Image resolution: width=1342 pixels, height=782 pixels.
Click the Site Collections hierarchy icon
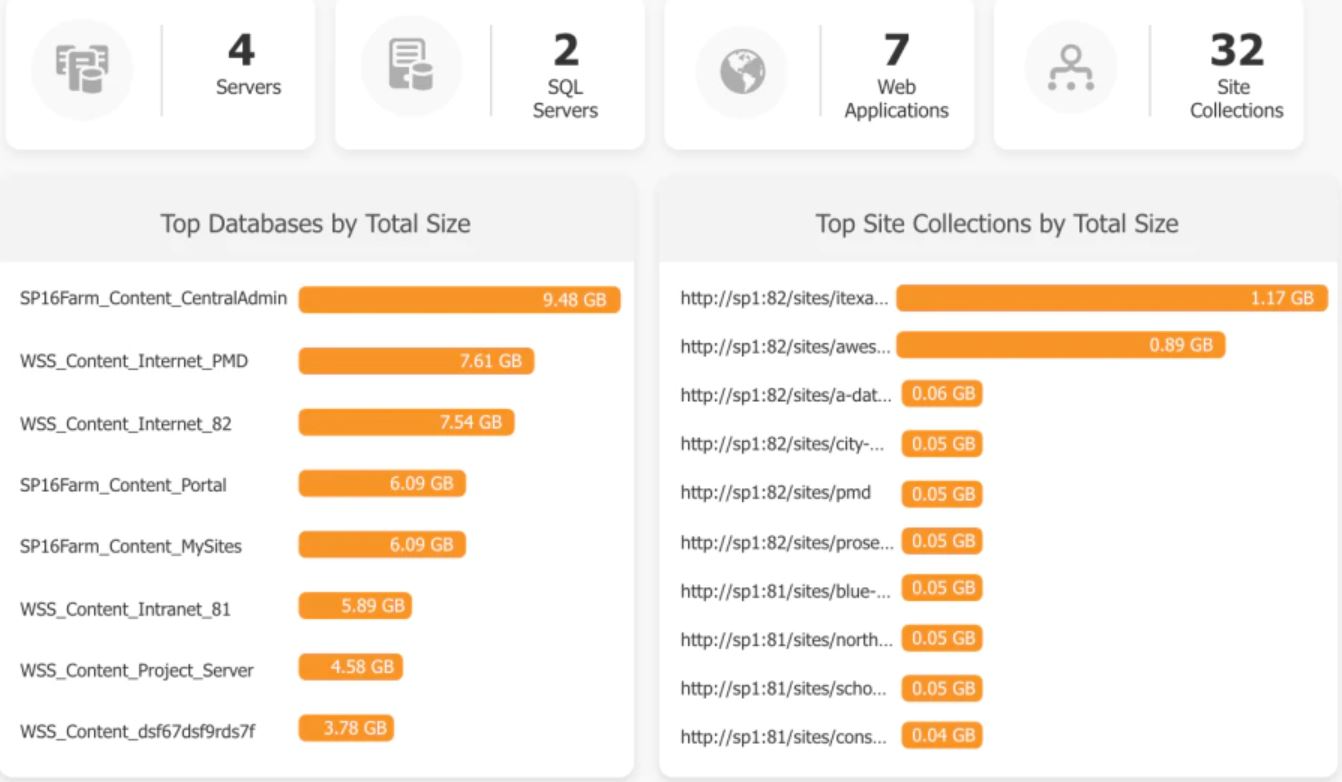1072,69
